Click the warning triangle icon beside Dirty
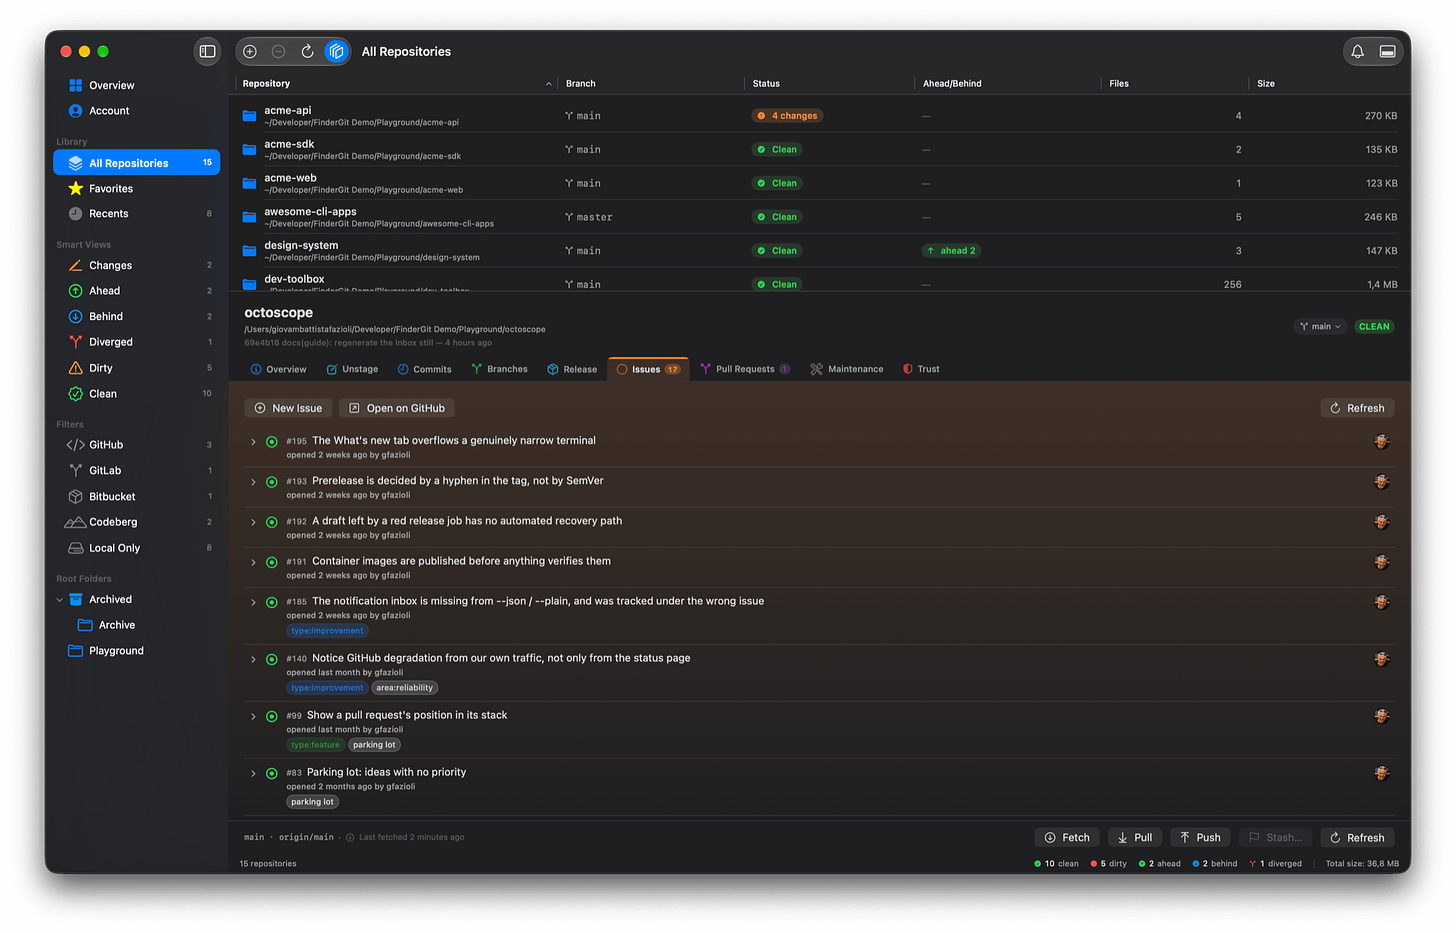 [75, 368]
